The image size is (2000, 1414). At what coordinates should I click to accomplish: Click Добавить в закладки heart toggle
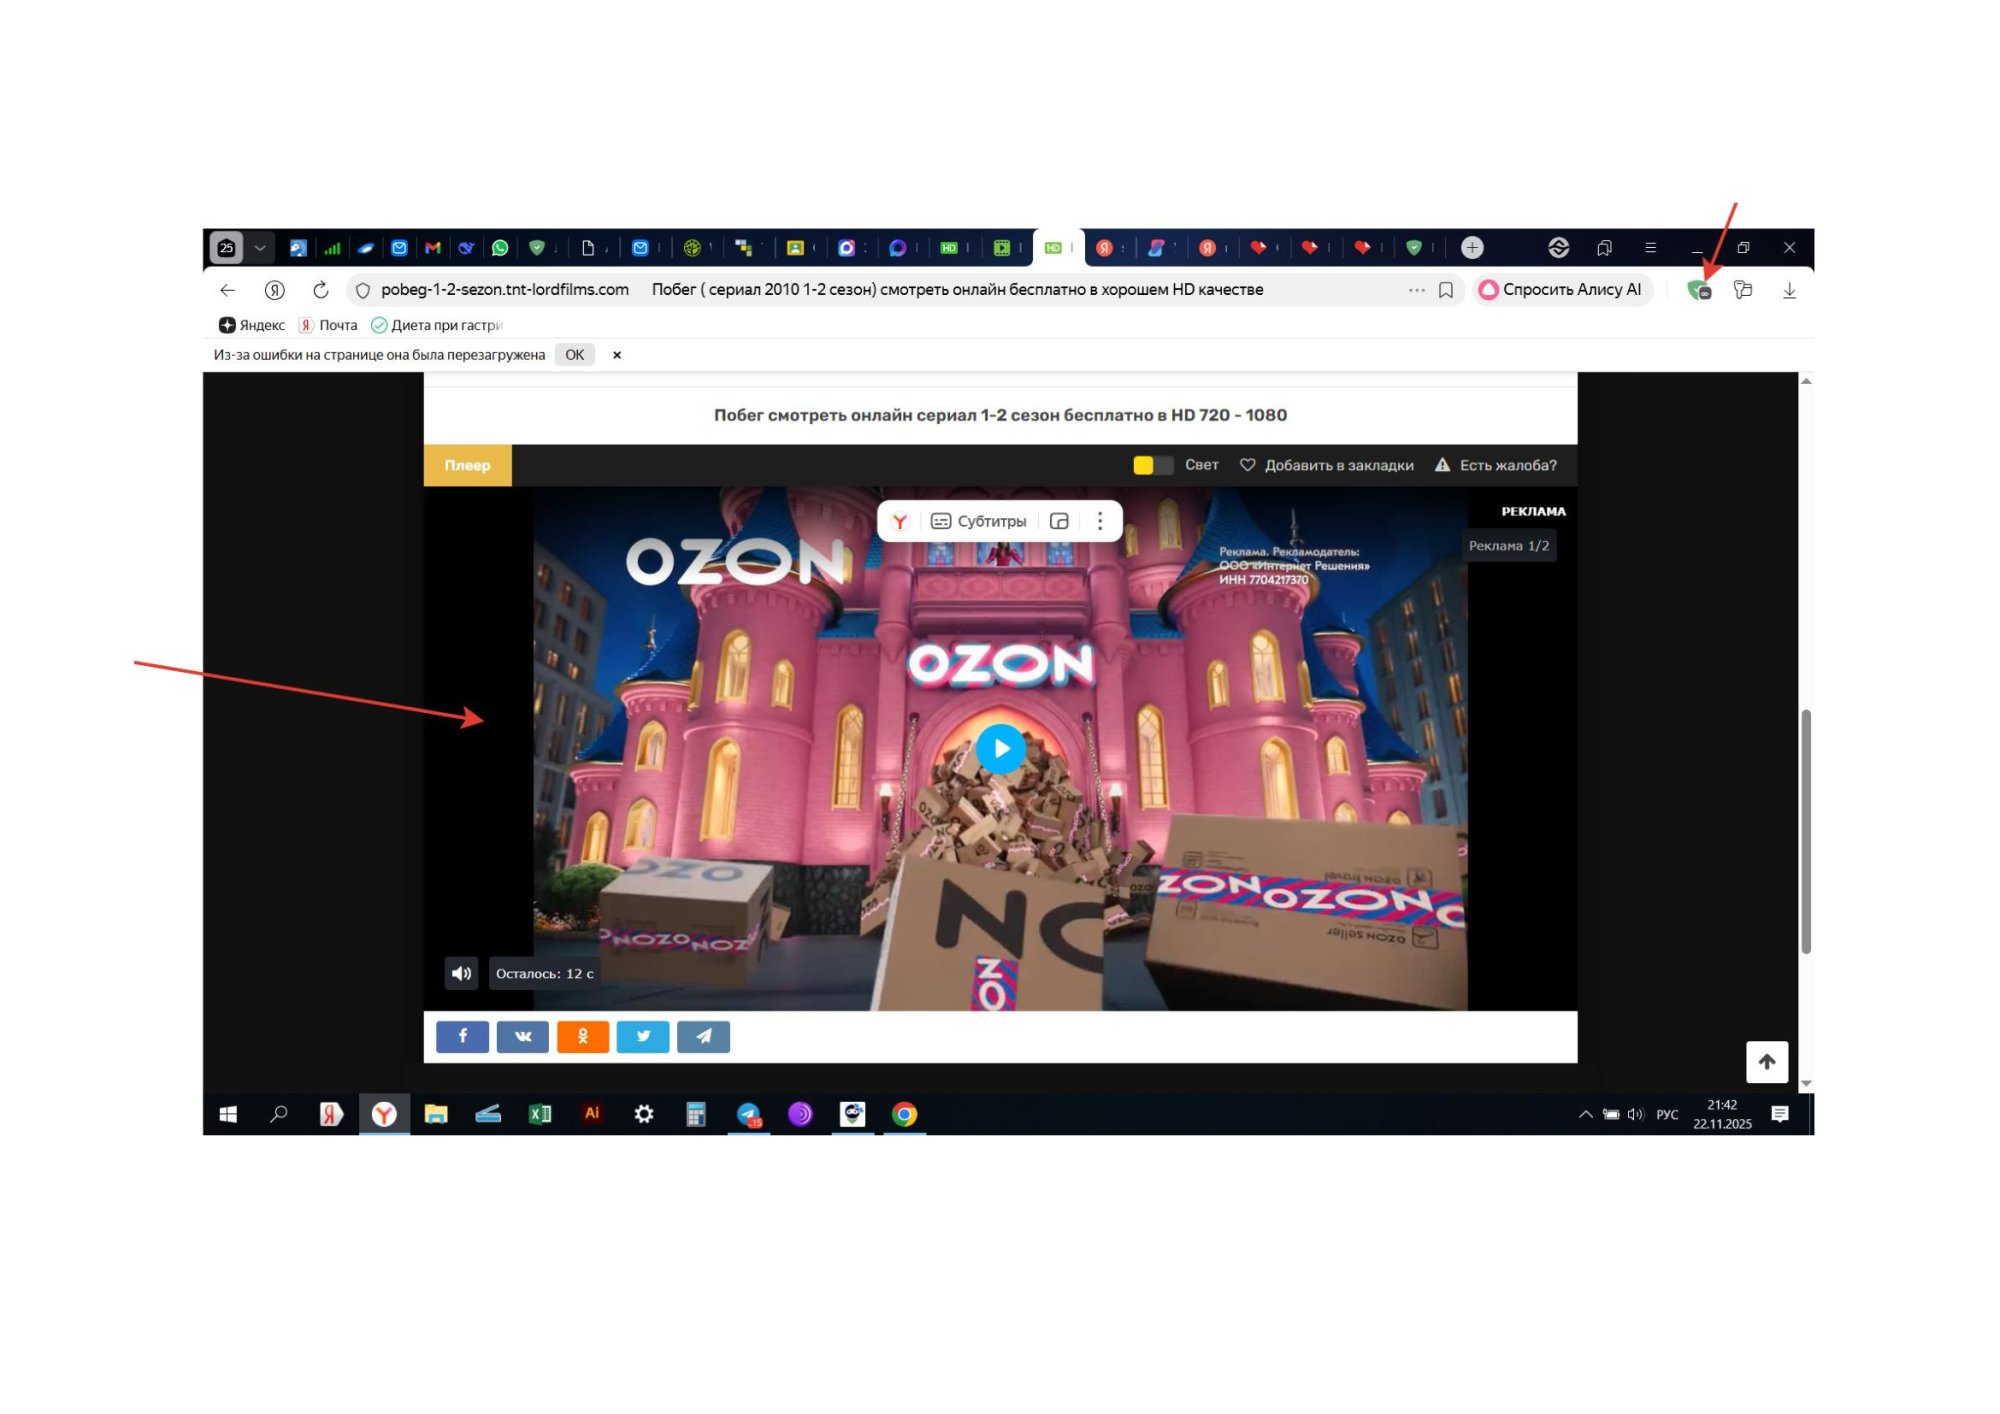click(x=1248, y=465)
